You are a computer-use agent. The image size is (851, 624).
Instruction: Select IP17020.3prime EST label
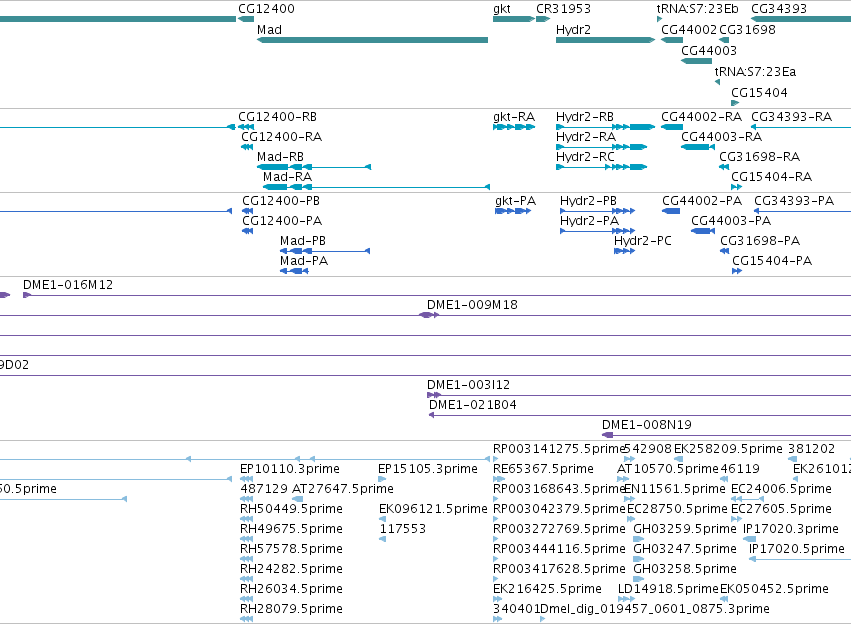coord(791,529)
